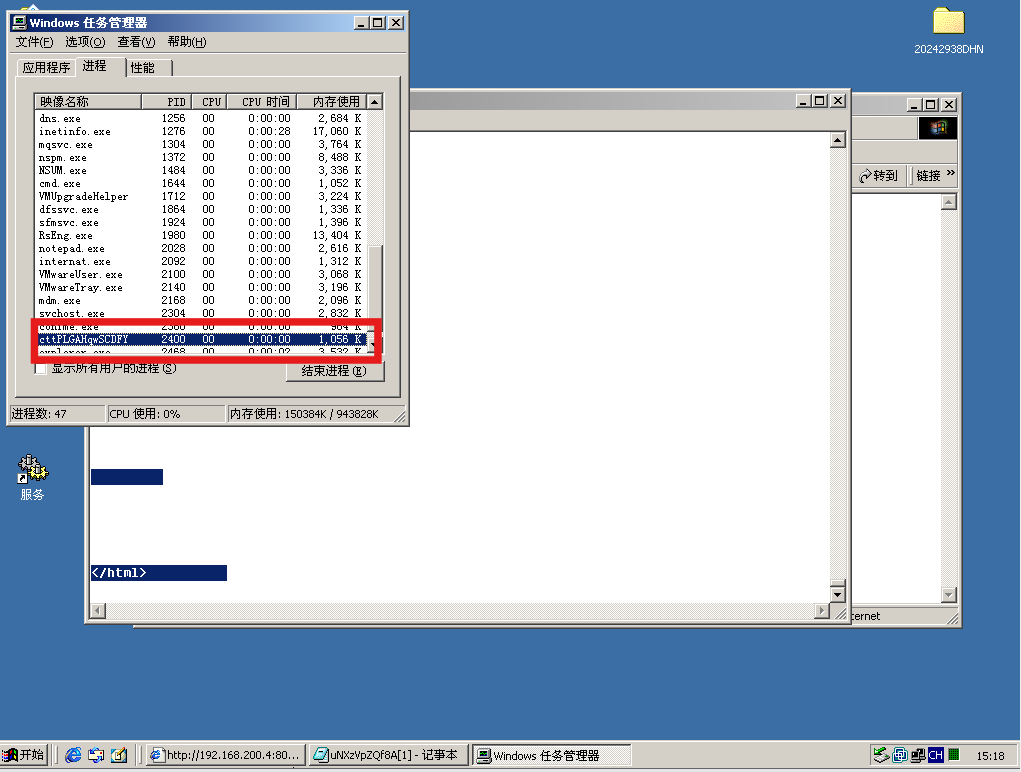Click the show desktop quick launch icon
The height and width of the screenshot is (772, 1021).
[119, 755]
